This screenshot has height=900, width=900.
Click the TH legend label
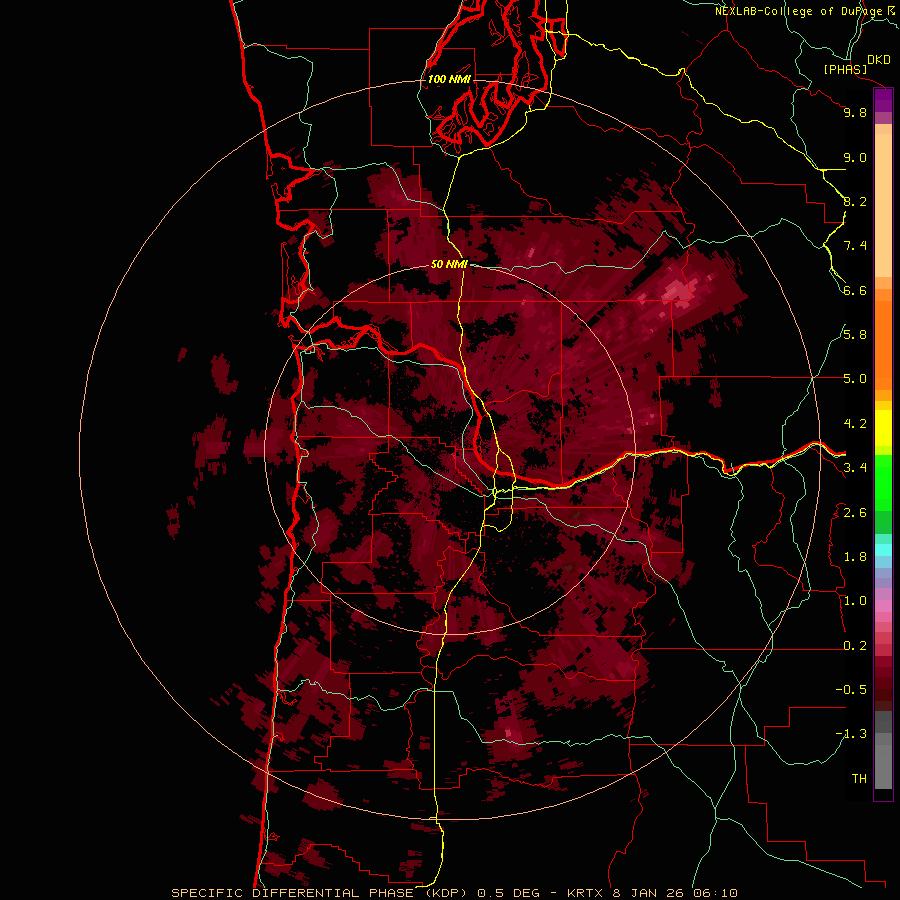pos(859,779)
